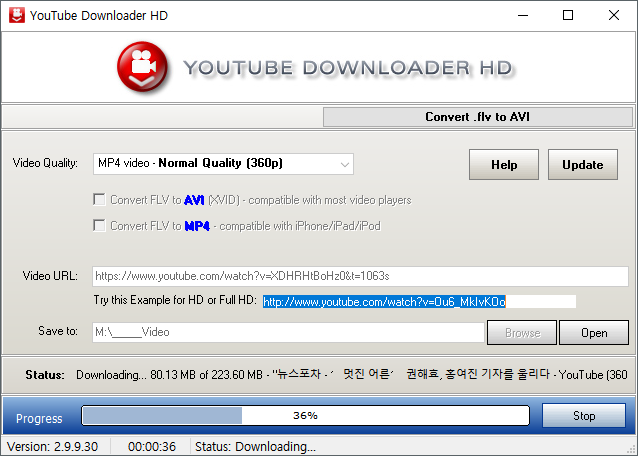
Task: Click 'Try this Example for HD or Full HD' text
Action: coord(175,300)
